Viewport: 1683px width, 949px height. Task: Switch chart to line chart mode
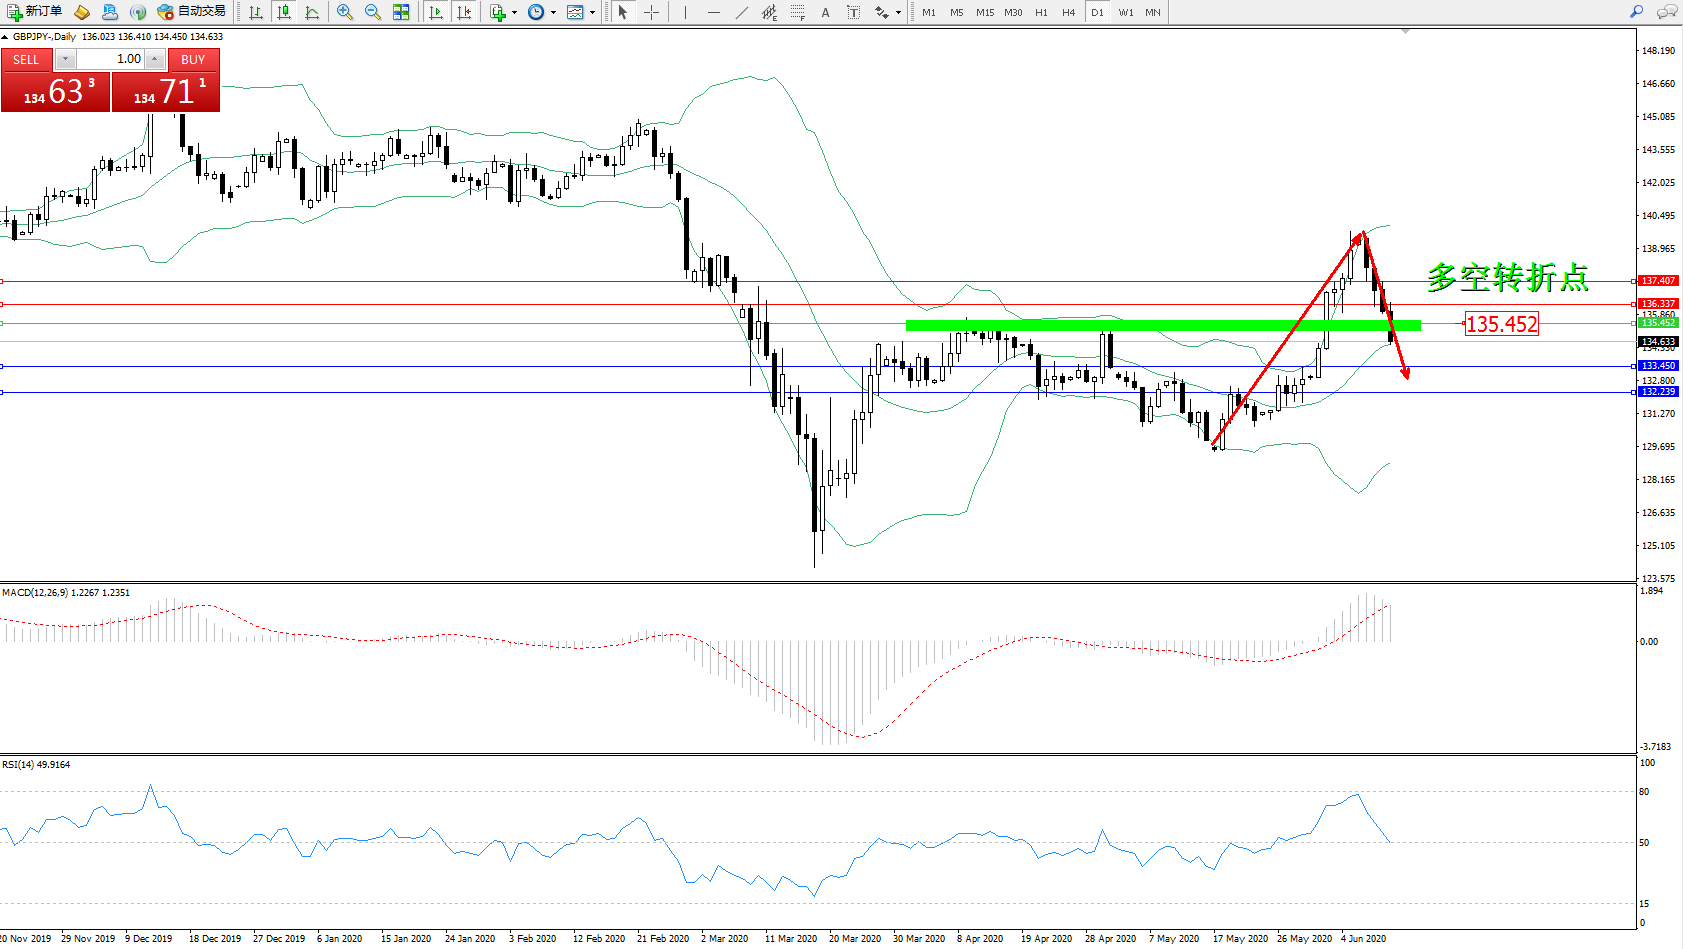[312, 12]
